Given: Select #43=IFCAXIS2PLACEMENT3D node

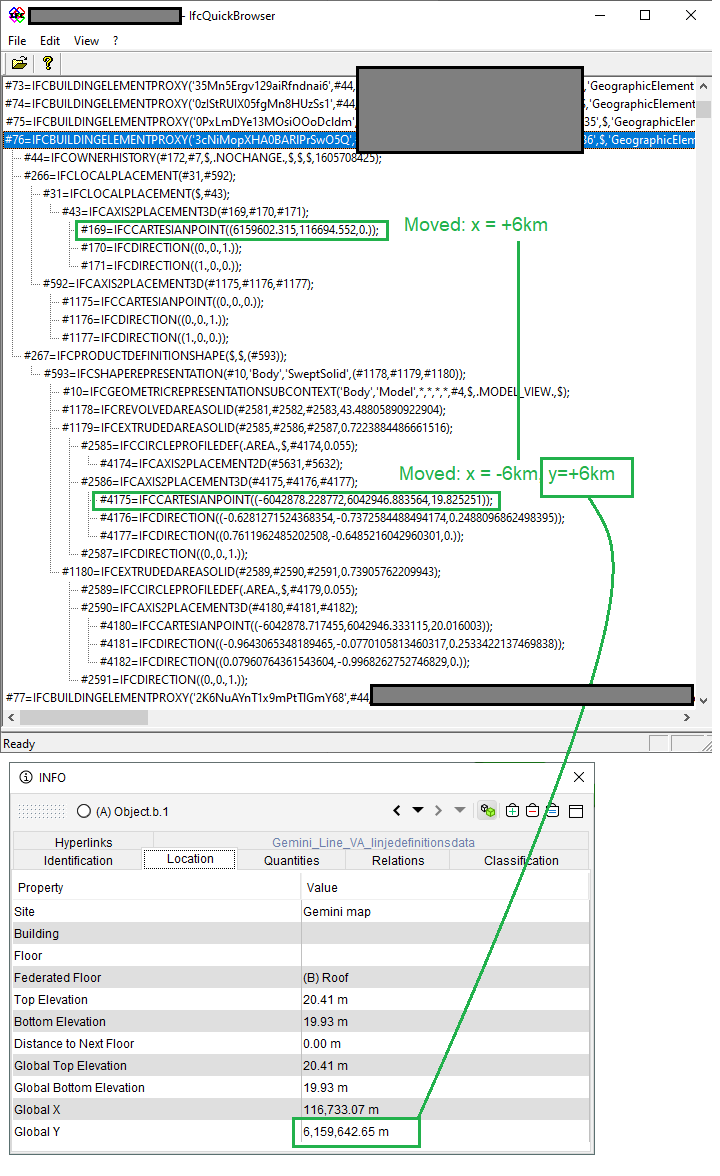Looking at the screenshot, I should click(x=185, y=212).
